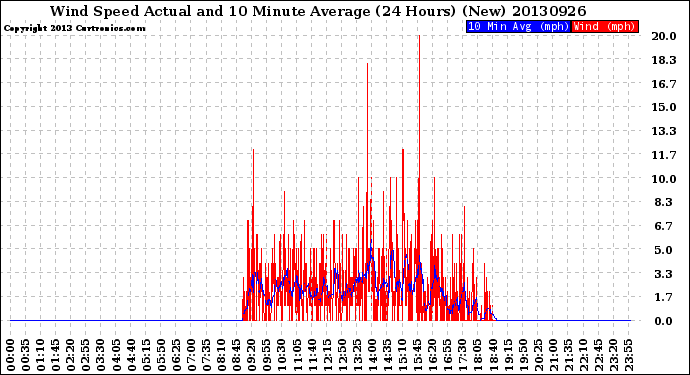Click the 18:05 time axis label
This screenshot has height=375, width=690.
tap(478, 355)
